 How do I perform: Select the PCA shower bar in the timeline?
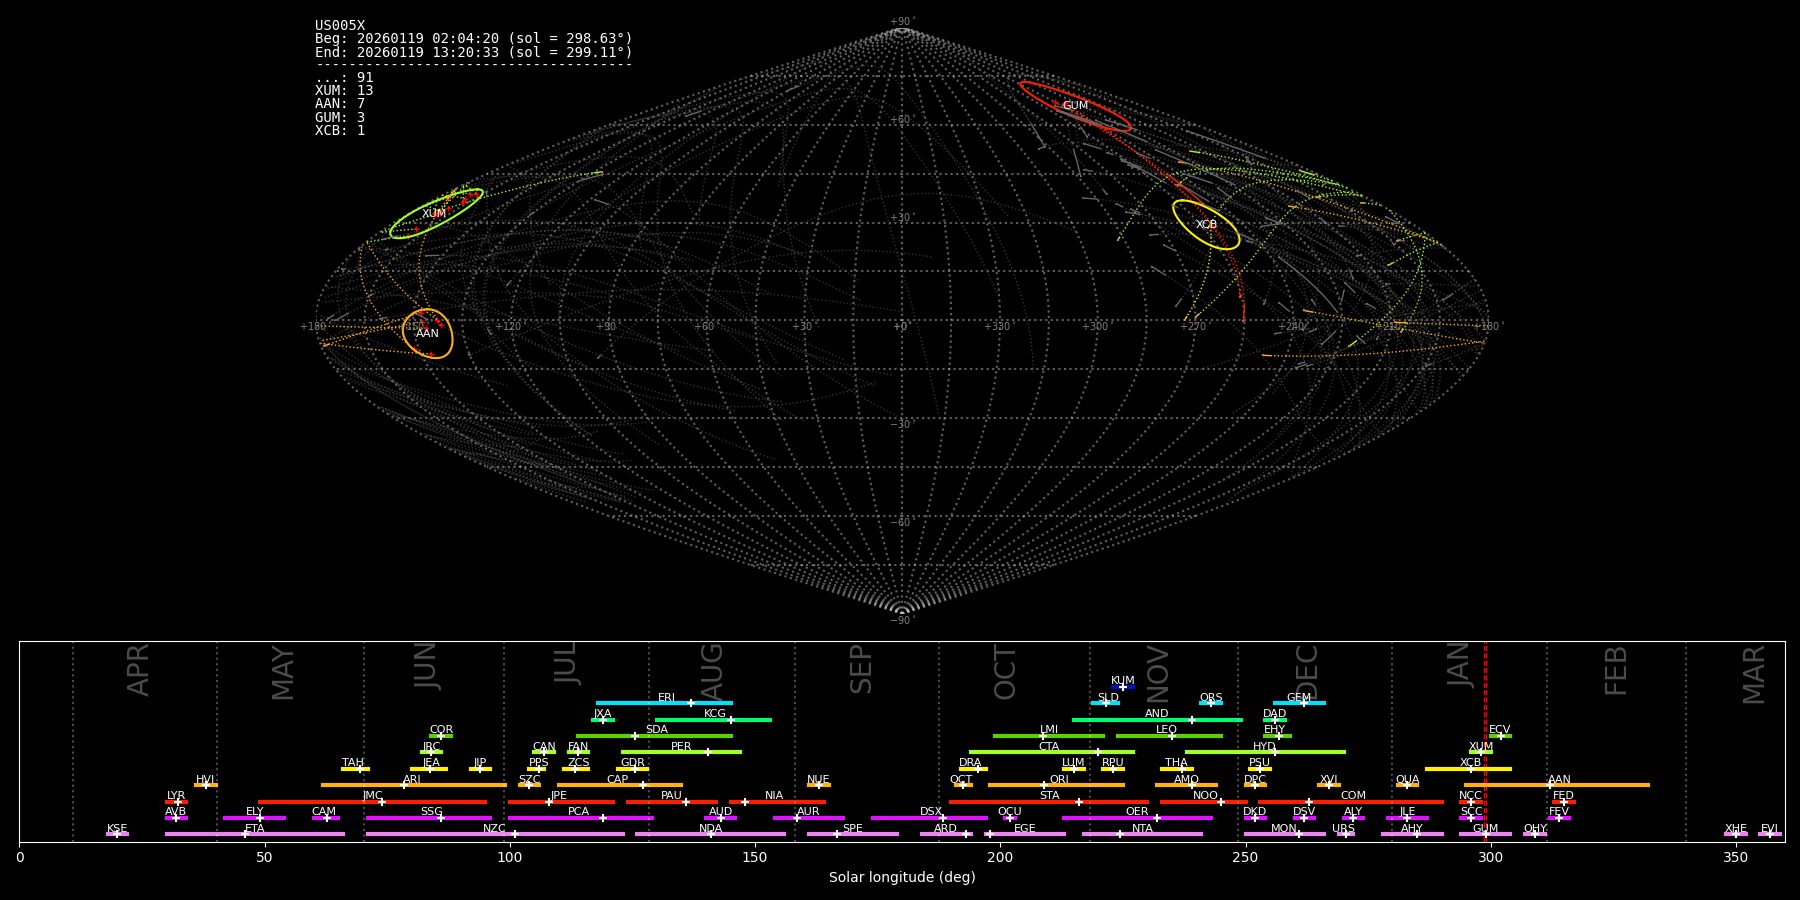pyautogui.click(x=580, y=818)
